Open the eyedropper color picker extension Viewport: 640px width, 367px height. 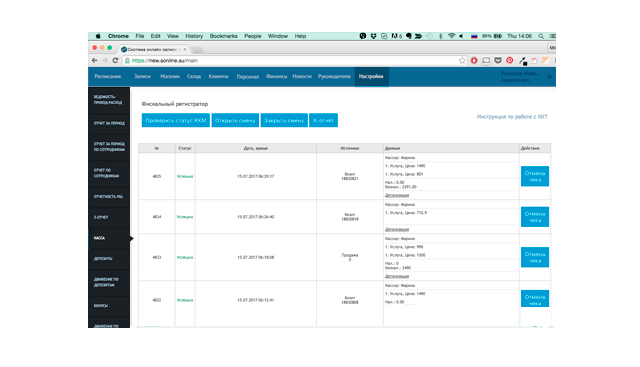522,61
